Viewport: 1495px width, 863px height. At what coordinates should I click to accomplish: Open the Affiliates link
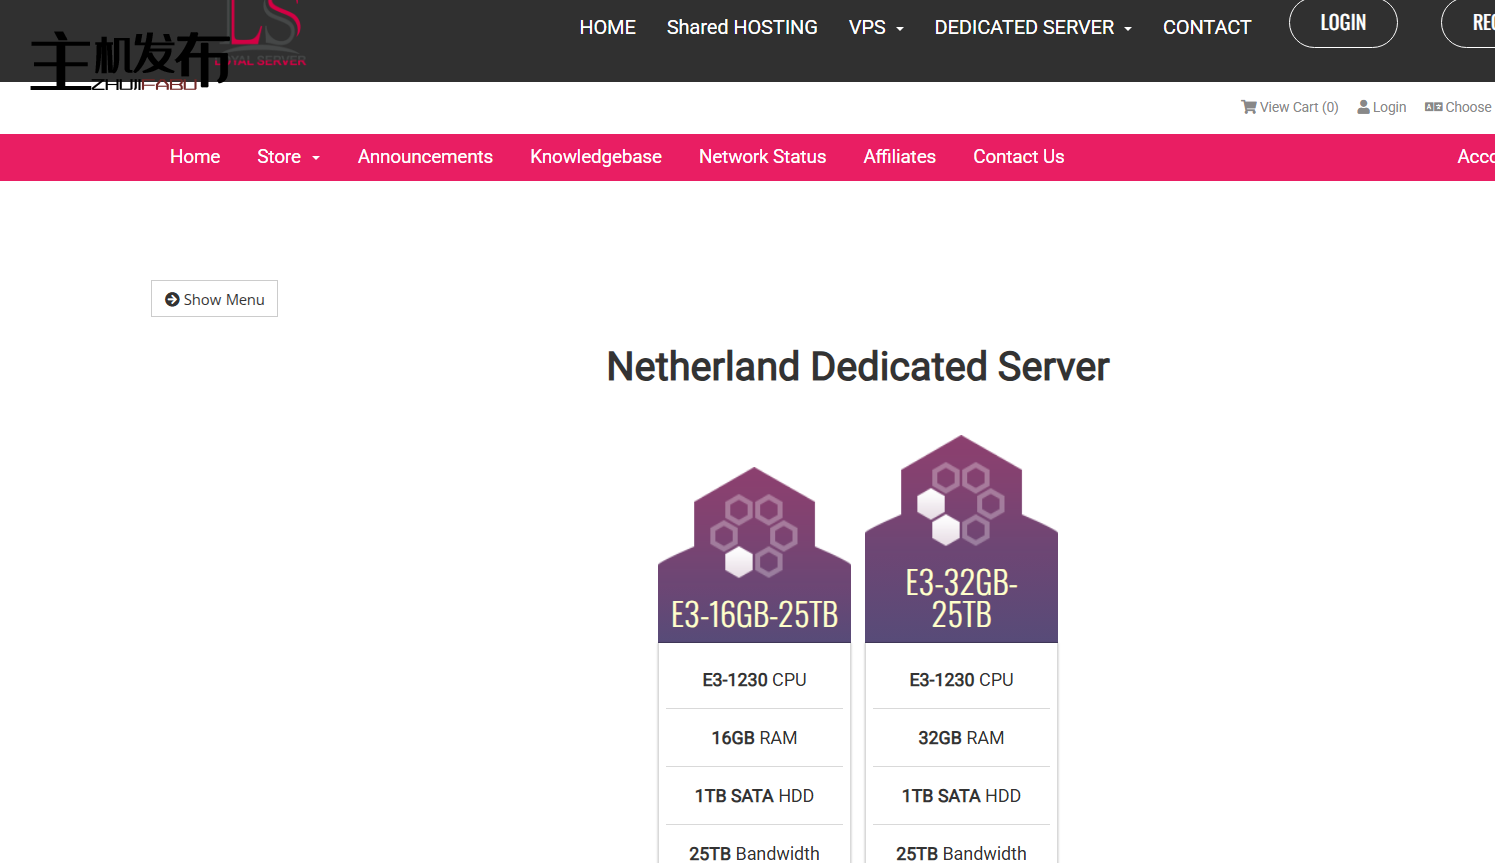pyautogui.click(x=899, y=157)
